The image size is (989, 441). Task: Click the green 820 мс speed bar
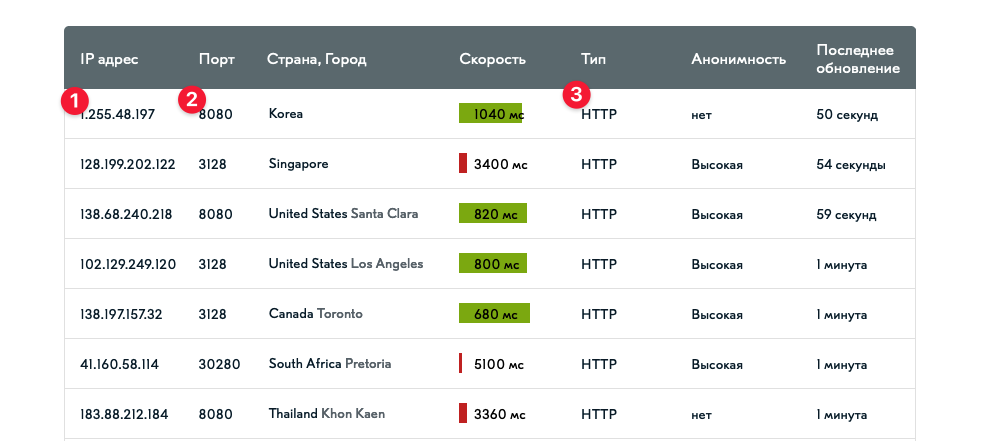493,213
